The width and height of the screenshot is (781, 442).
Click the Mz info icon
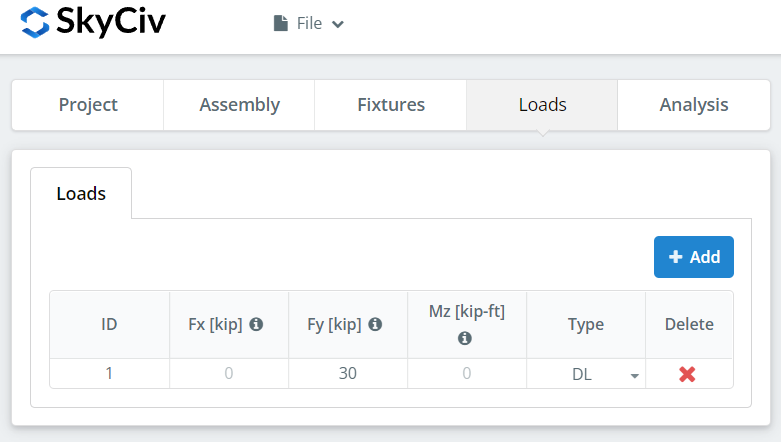[x=465, y=339]
